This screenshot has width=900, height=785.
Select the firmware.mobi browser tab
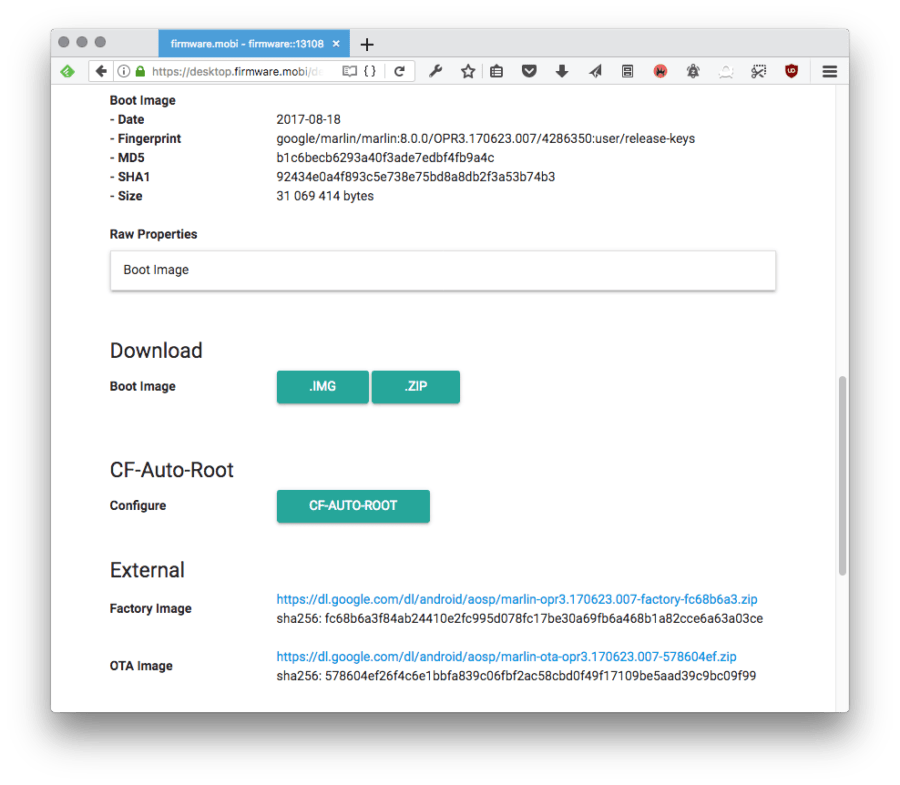click(254, 44)
